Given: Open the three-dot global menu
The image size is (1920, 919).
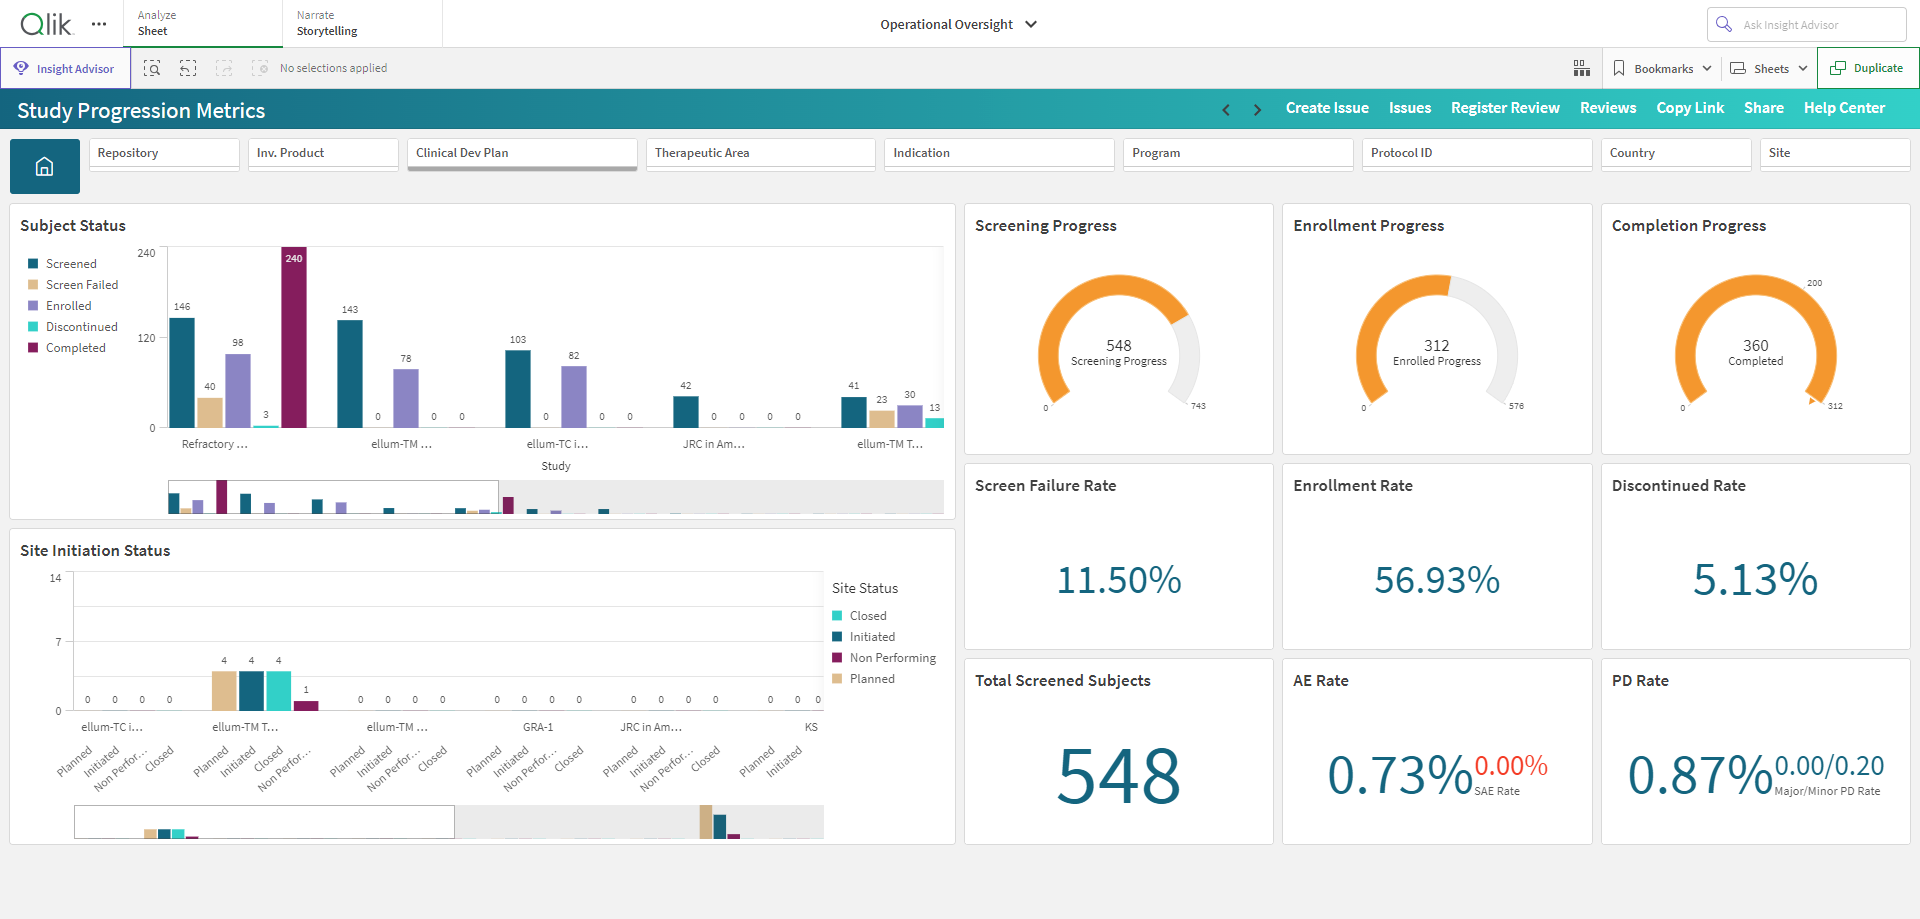Looking at the screenshot, I should [99, 24].
